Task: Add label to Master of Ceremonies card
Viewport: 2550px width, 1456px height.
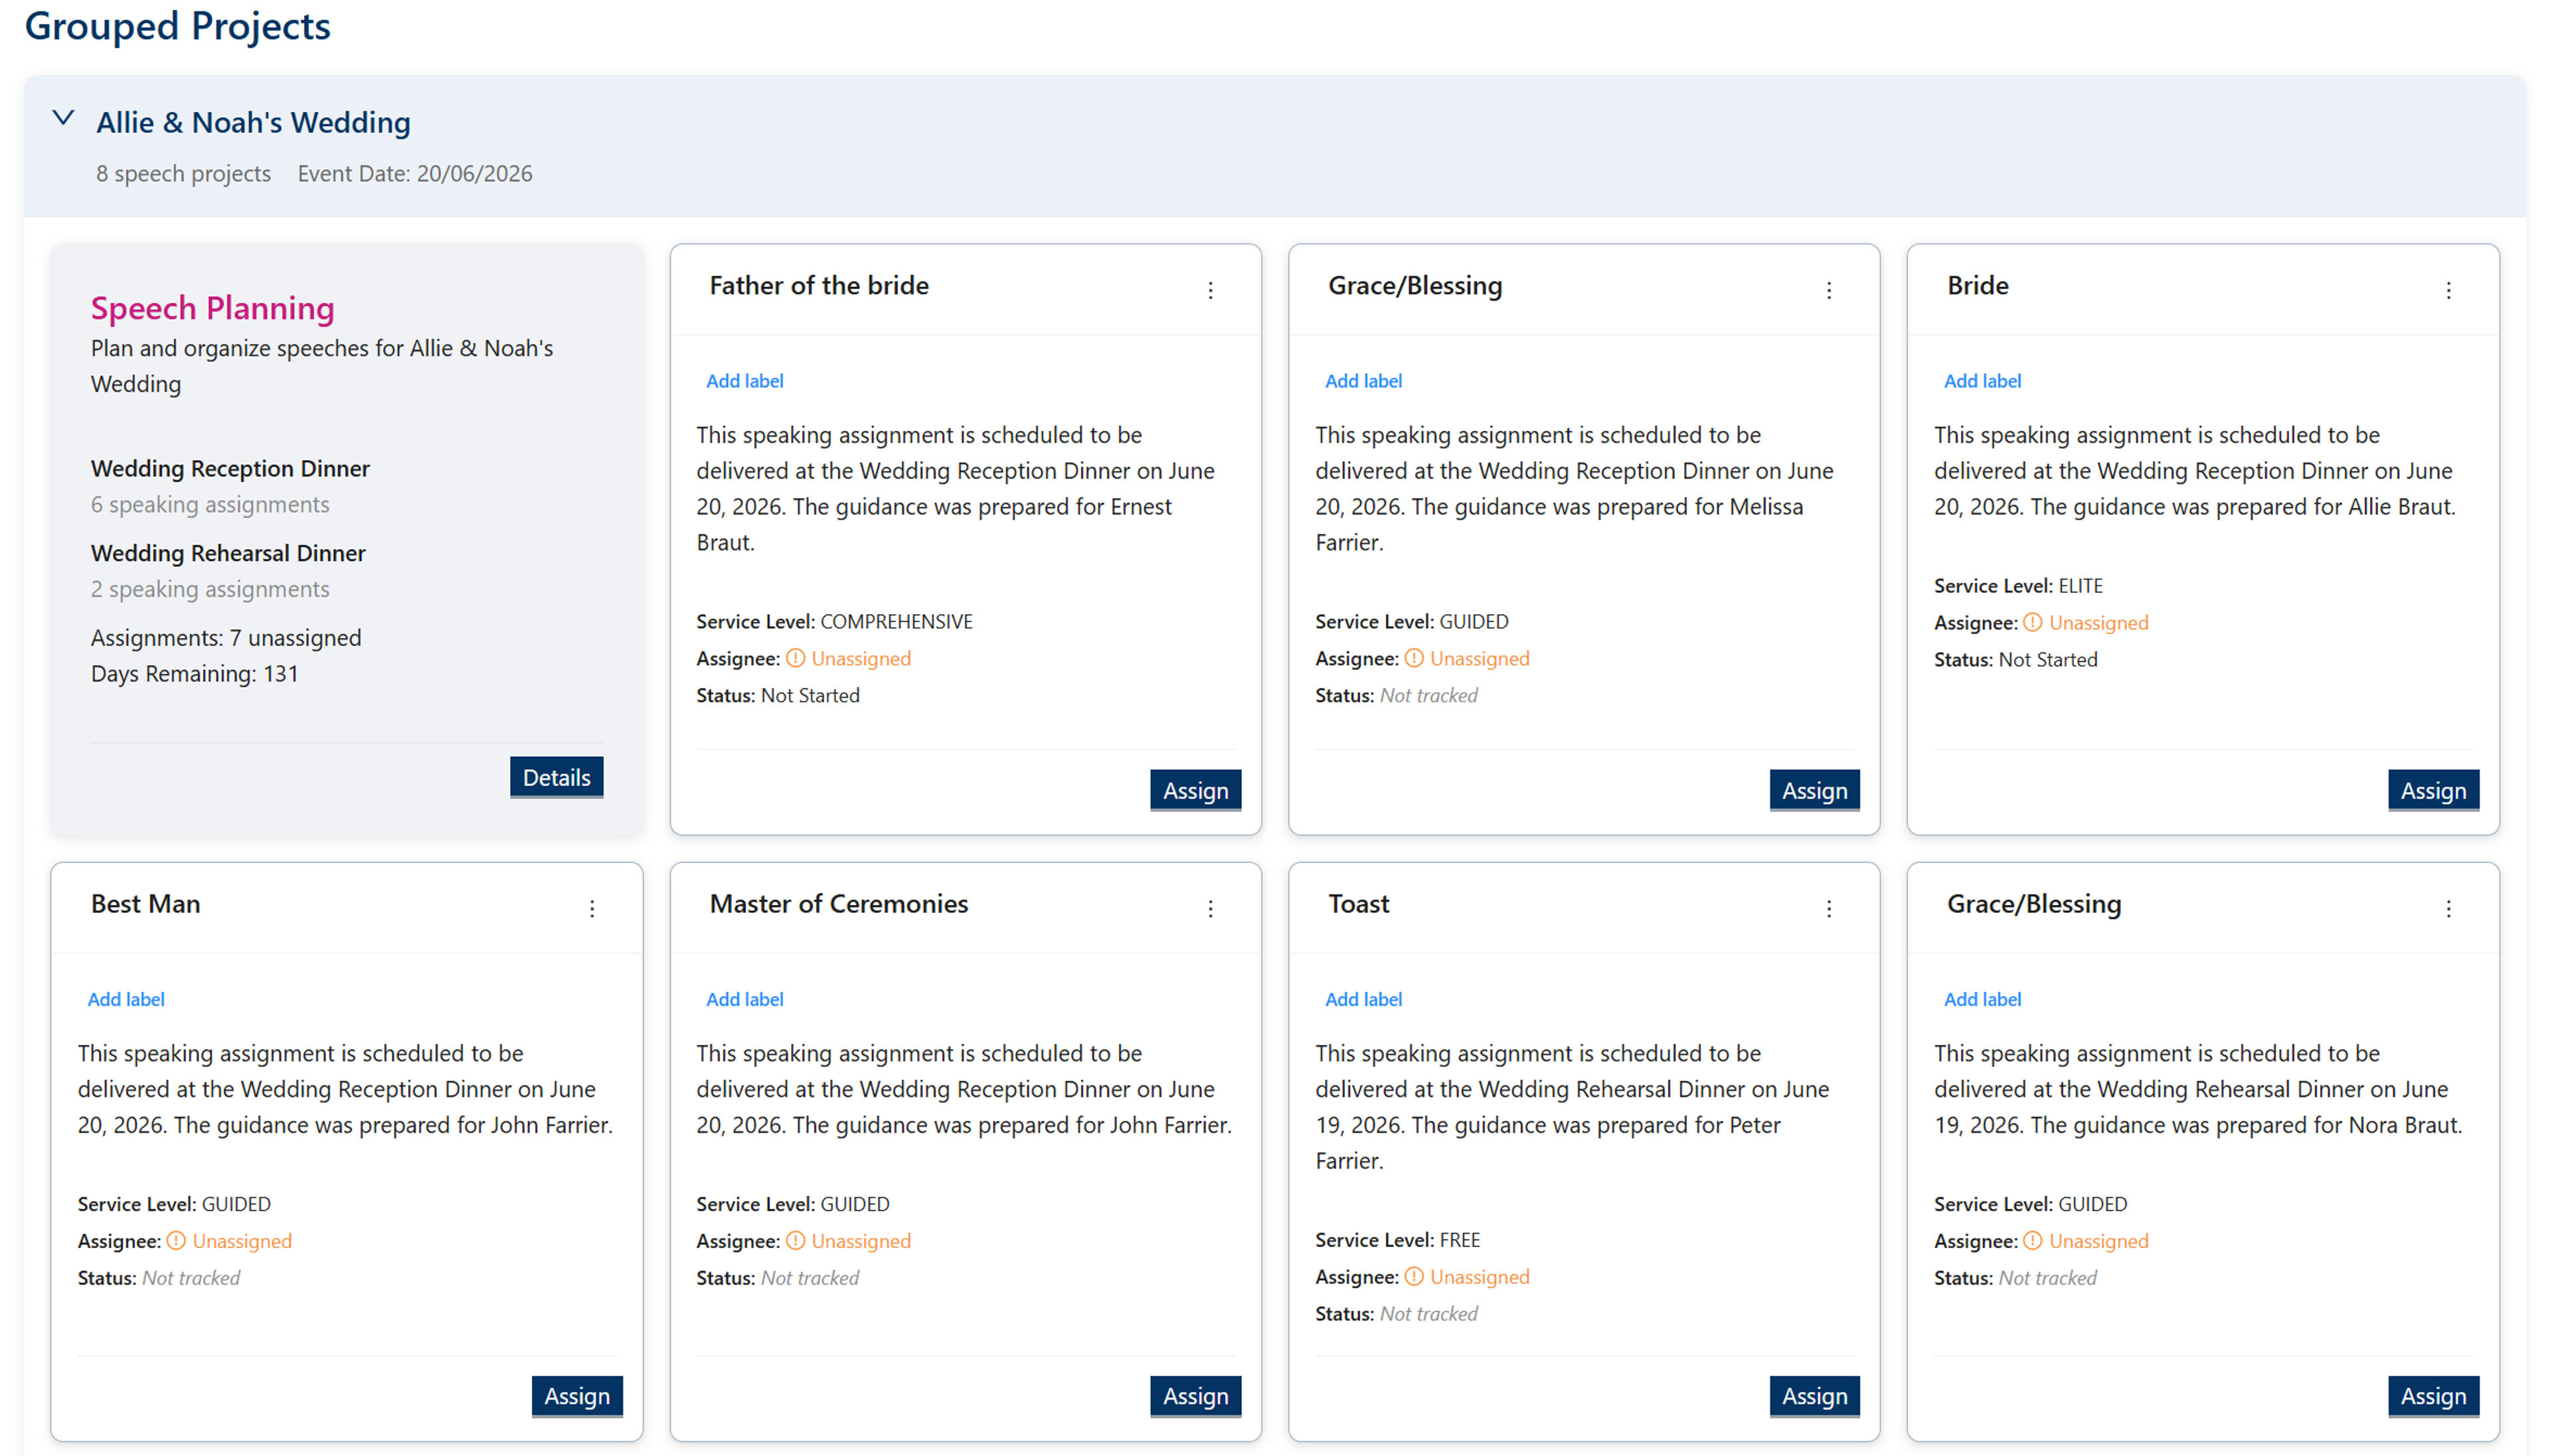Action: [744, 999]
